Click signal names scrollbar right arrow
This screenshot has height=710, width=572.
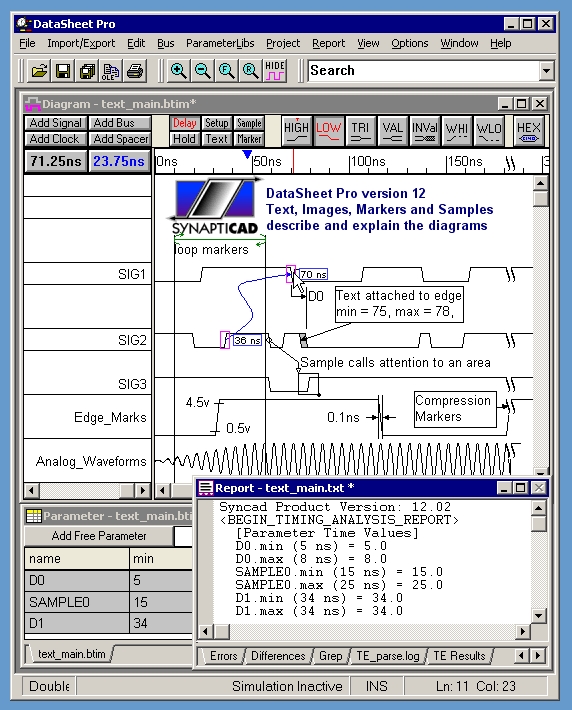point(143,490)
